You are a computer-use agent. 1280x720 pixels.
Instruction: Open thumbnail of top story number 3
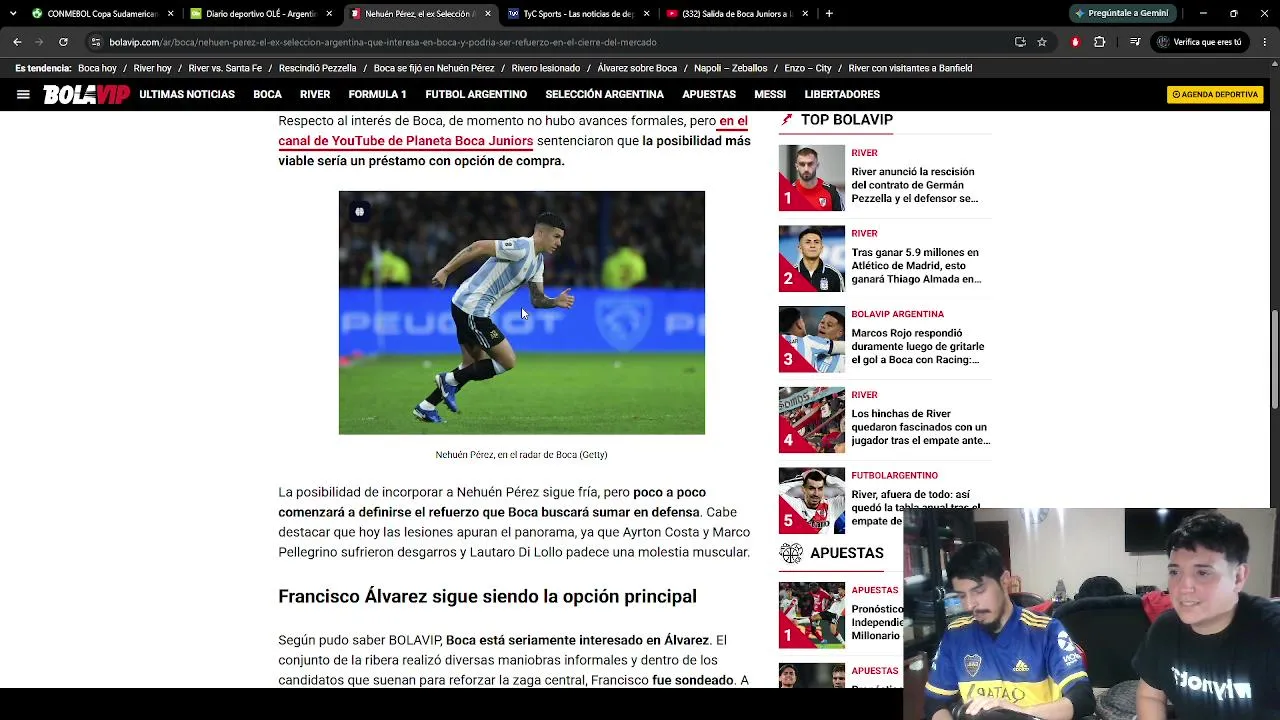[812, 339]
